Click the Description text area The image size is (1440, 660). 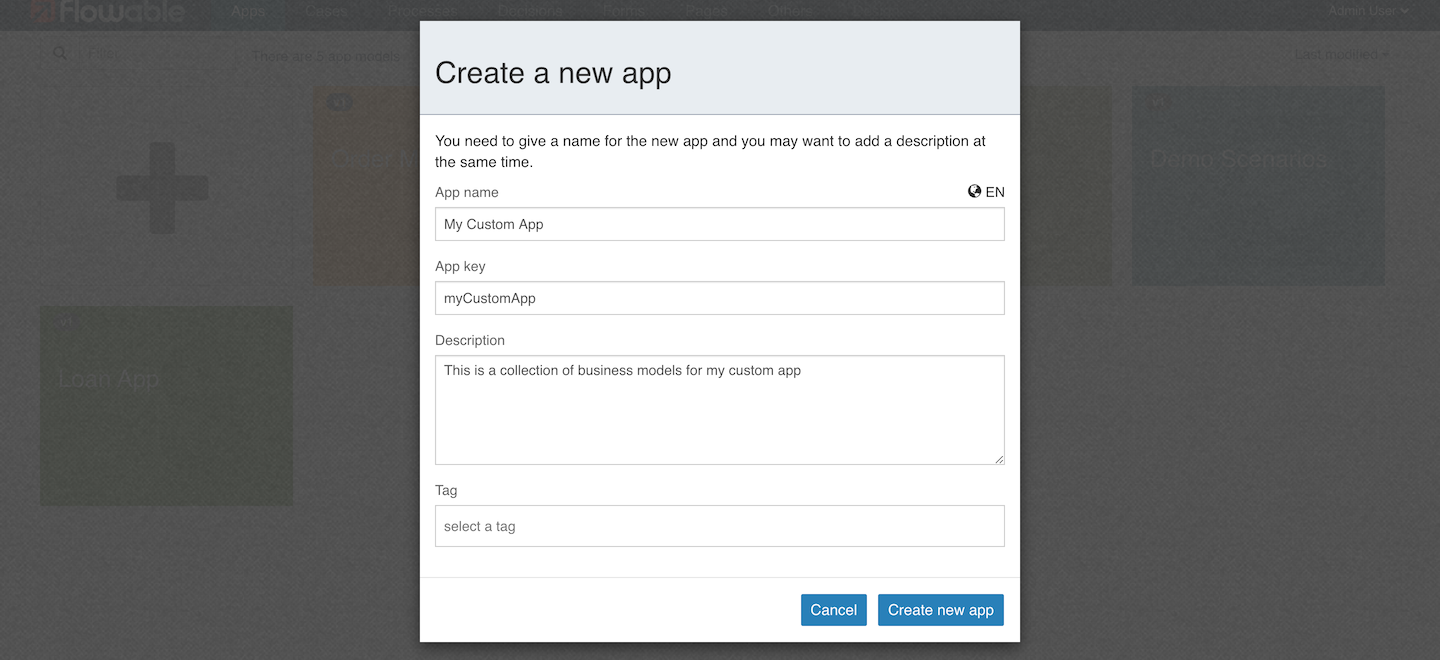pos(719,410)
